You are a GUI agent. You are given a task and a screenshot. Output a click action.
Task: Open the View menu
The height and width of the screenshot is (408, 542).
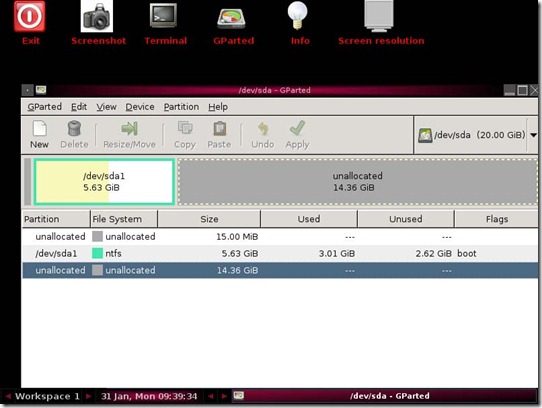(x=106, y=107)
